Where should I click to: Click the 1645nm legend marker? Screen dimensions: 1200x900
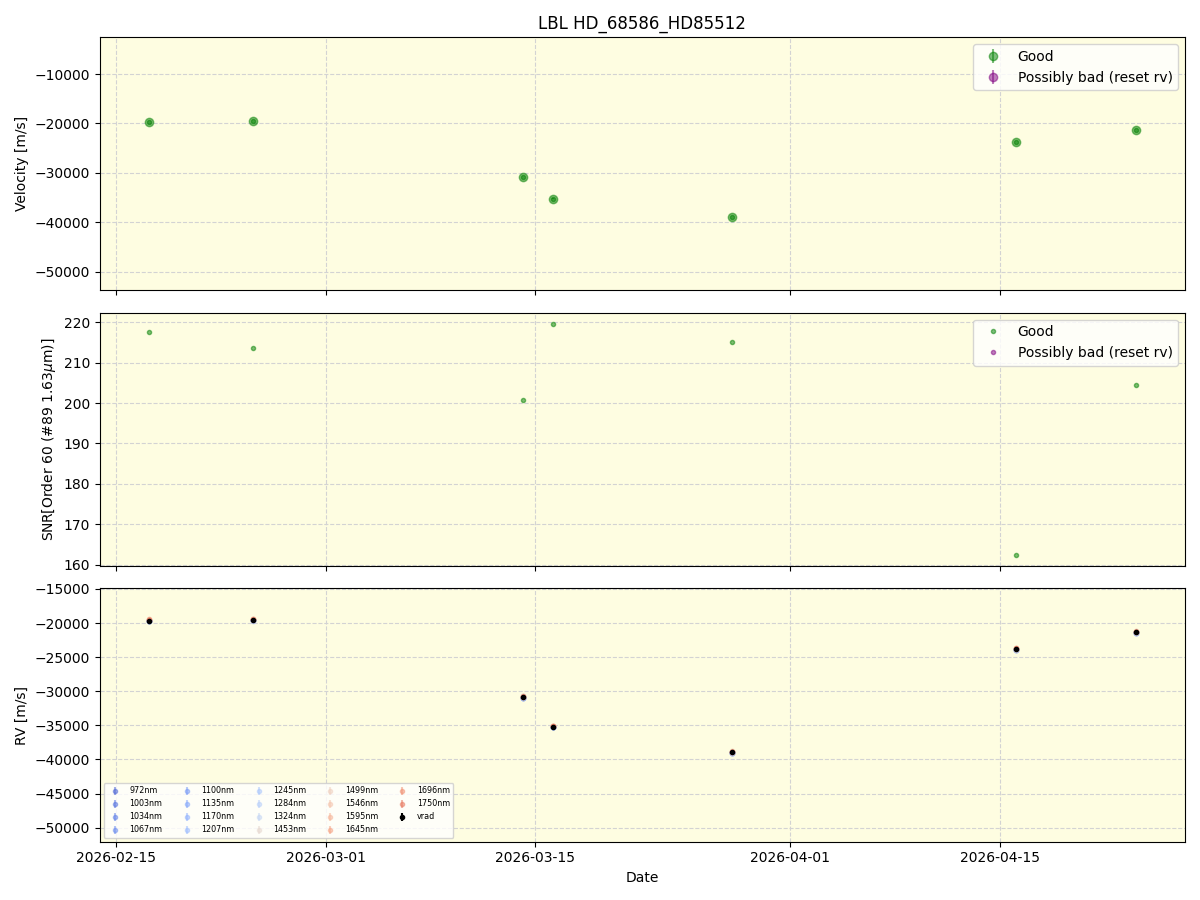331,830
